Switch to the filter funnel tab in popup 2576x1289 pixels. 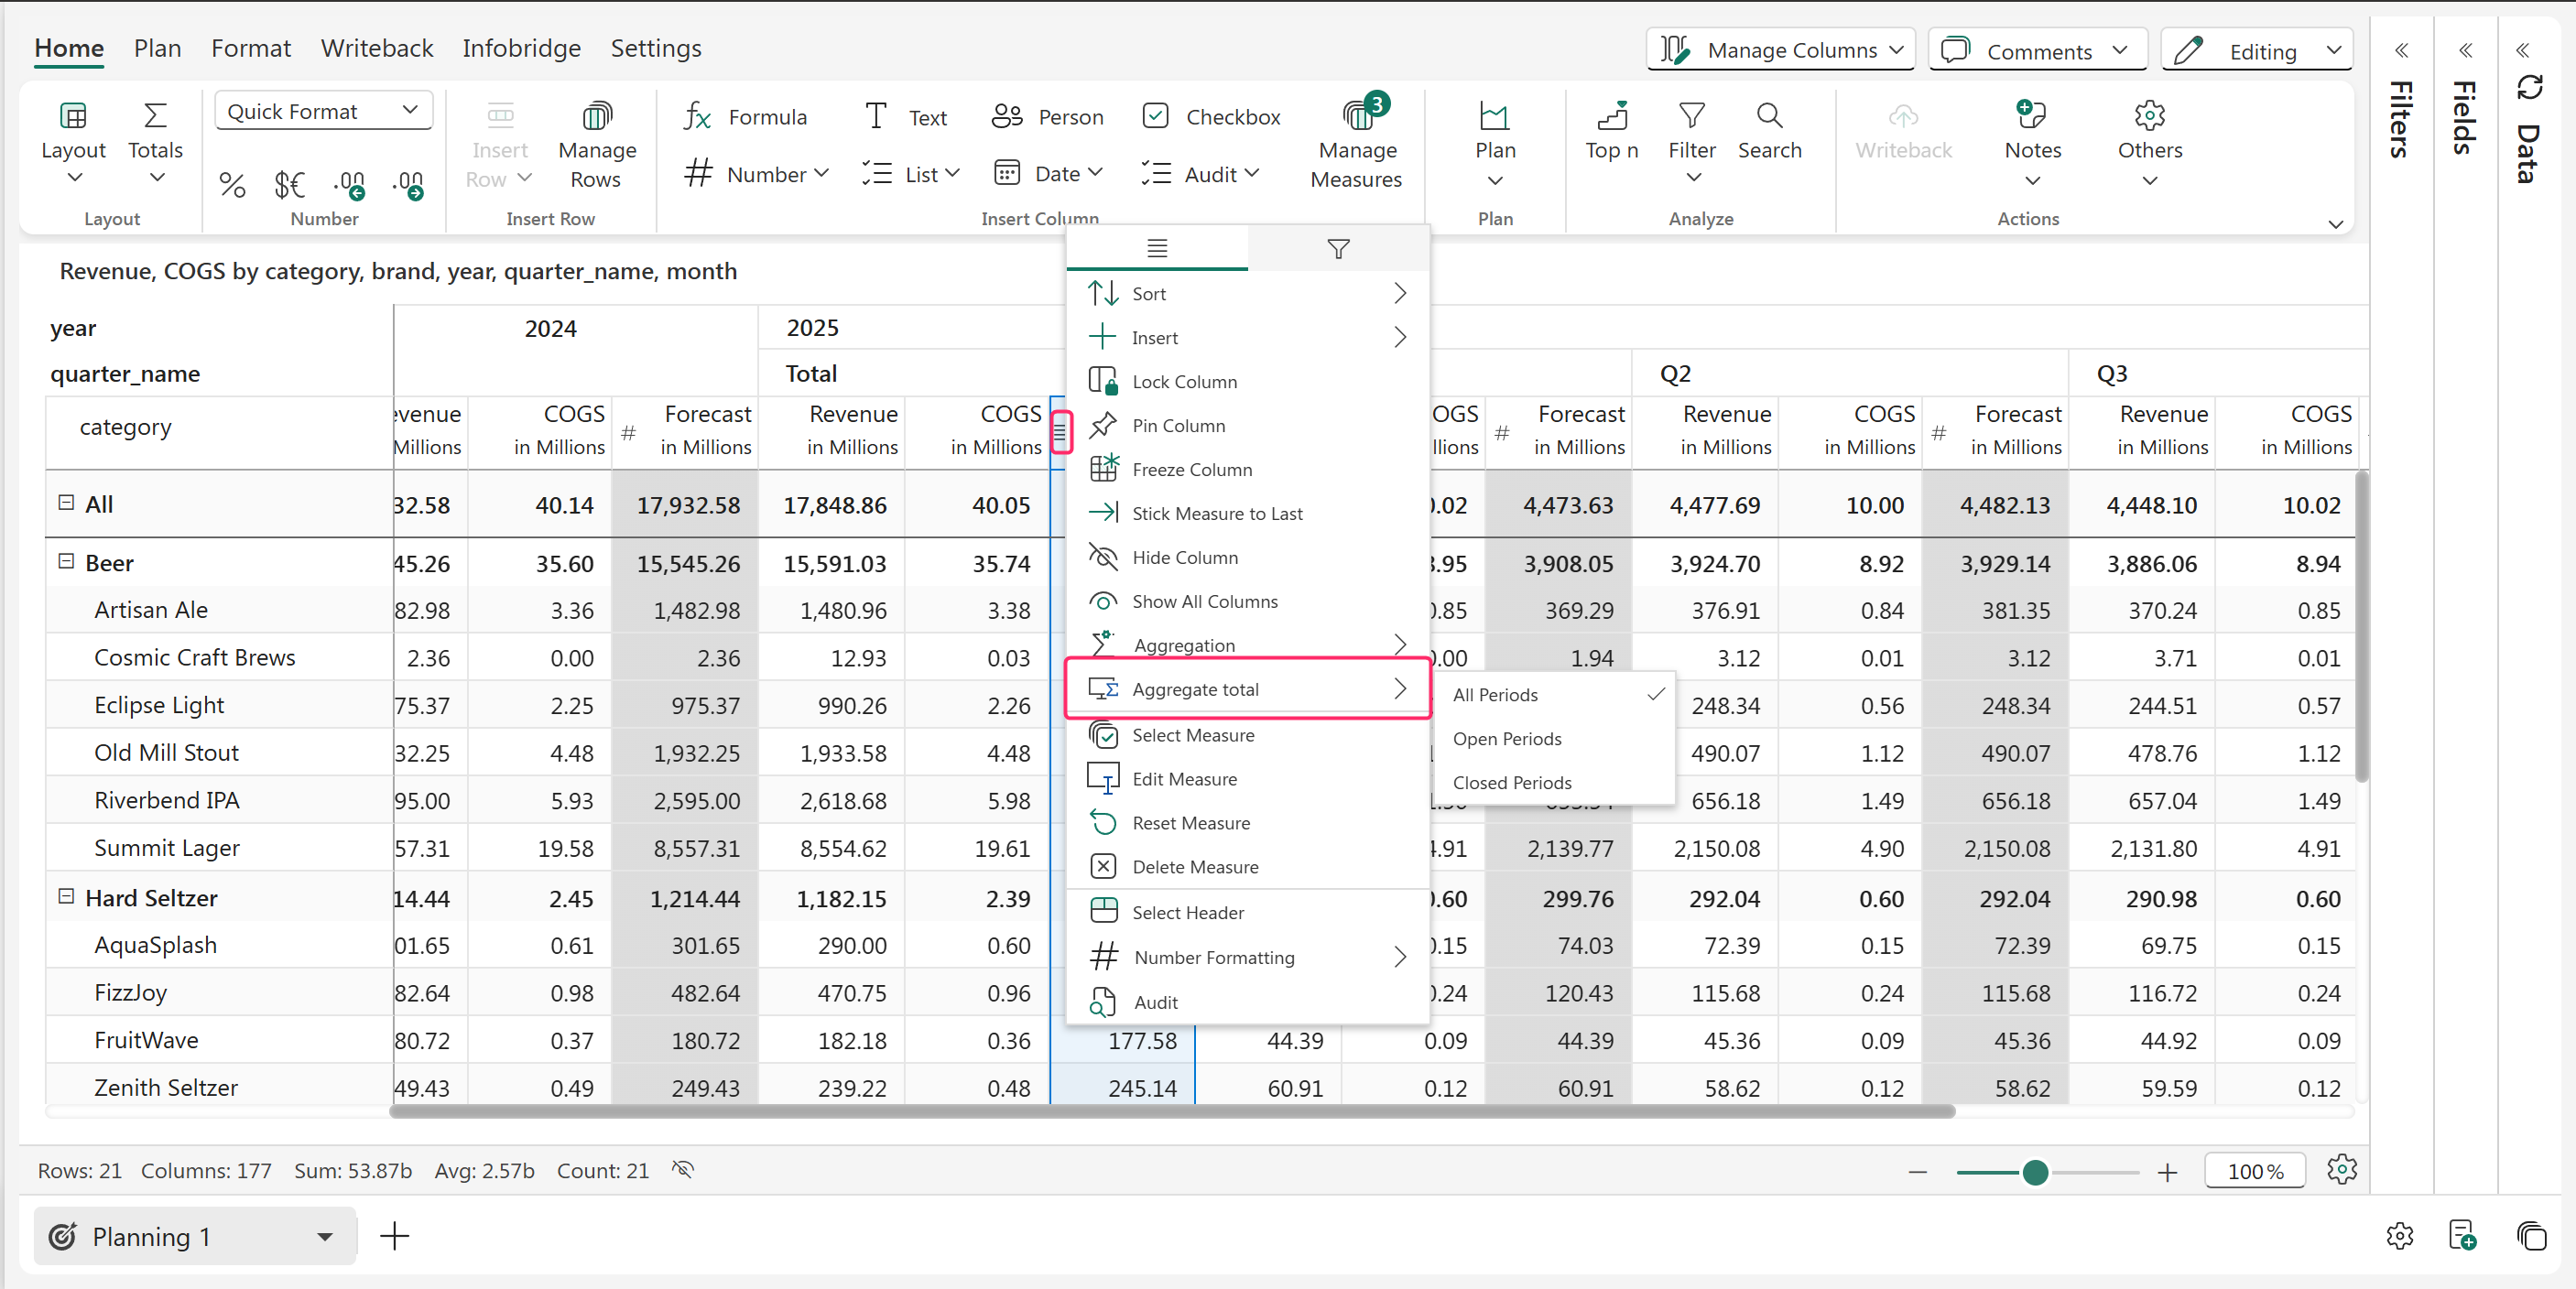pyautogui.click(x=1337, y=249)
